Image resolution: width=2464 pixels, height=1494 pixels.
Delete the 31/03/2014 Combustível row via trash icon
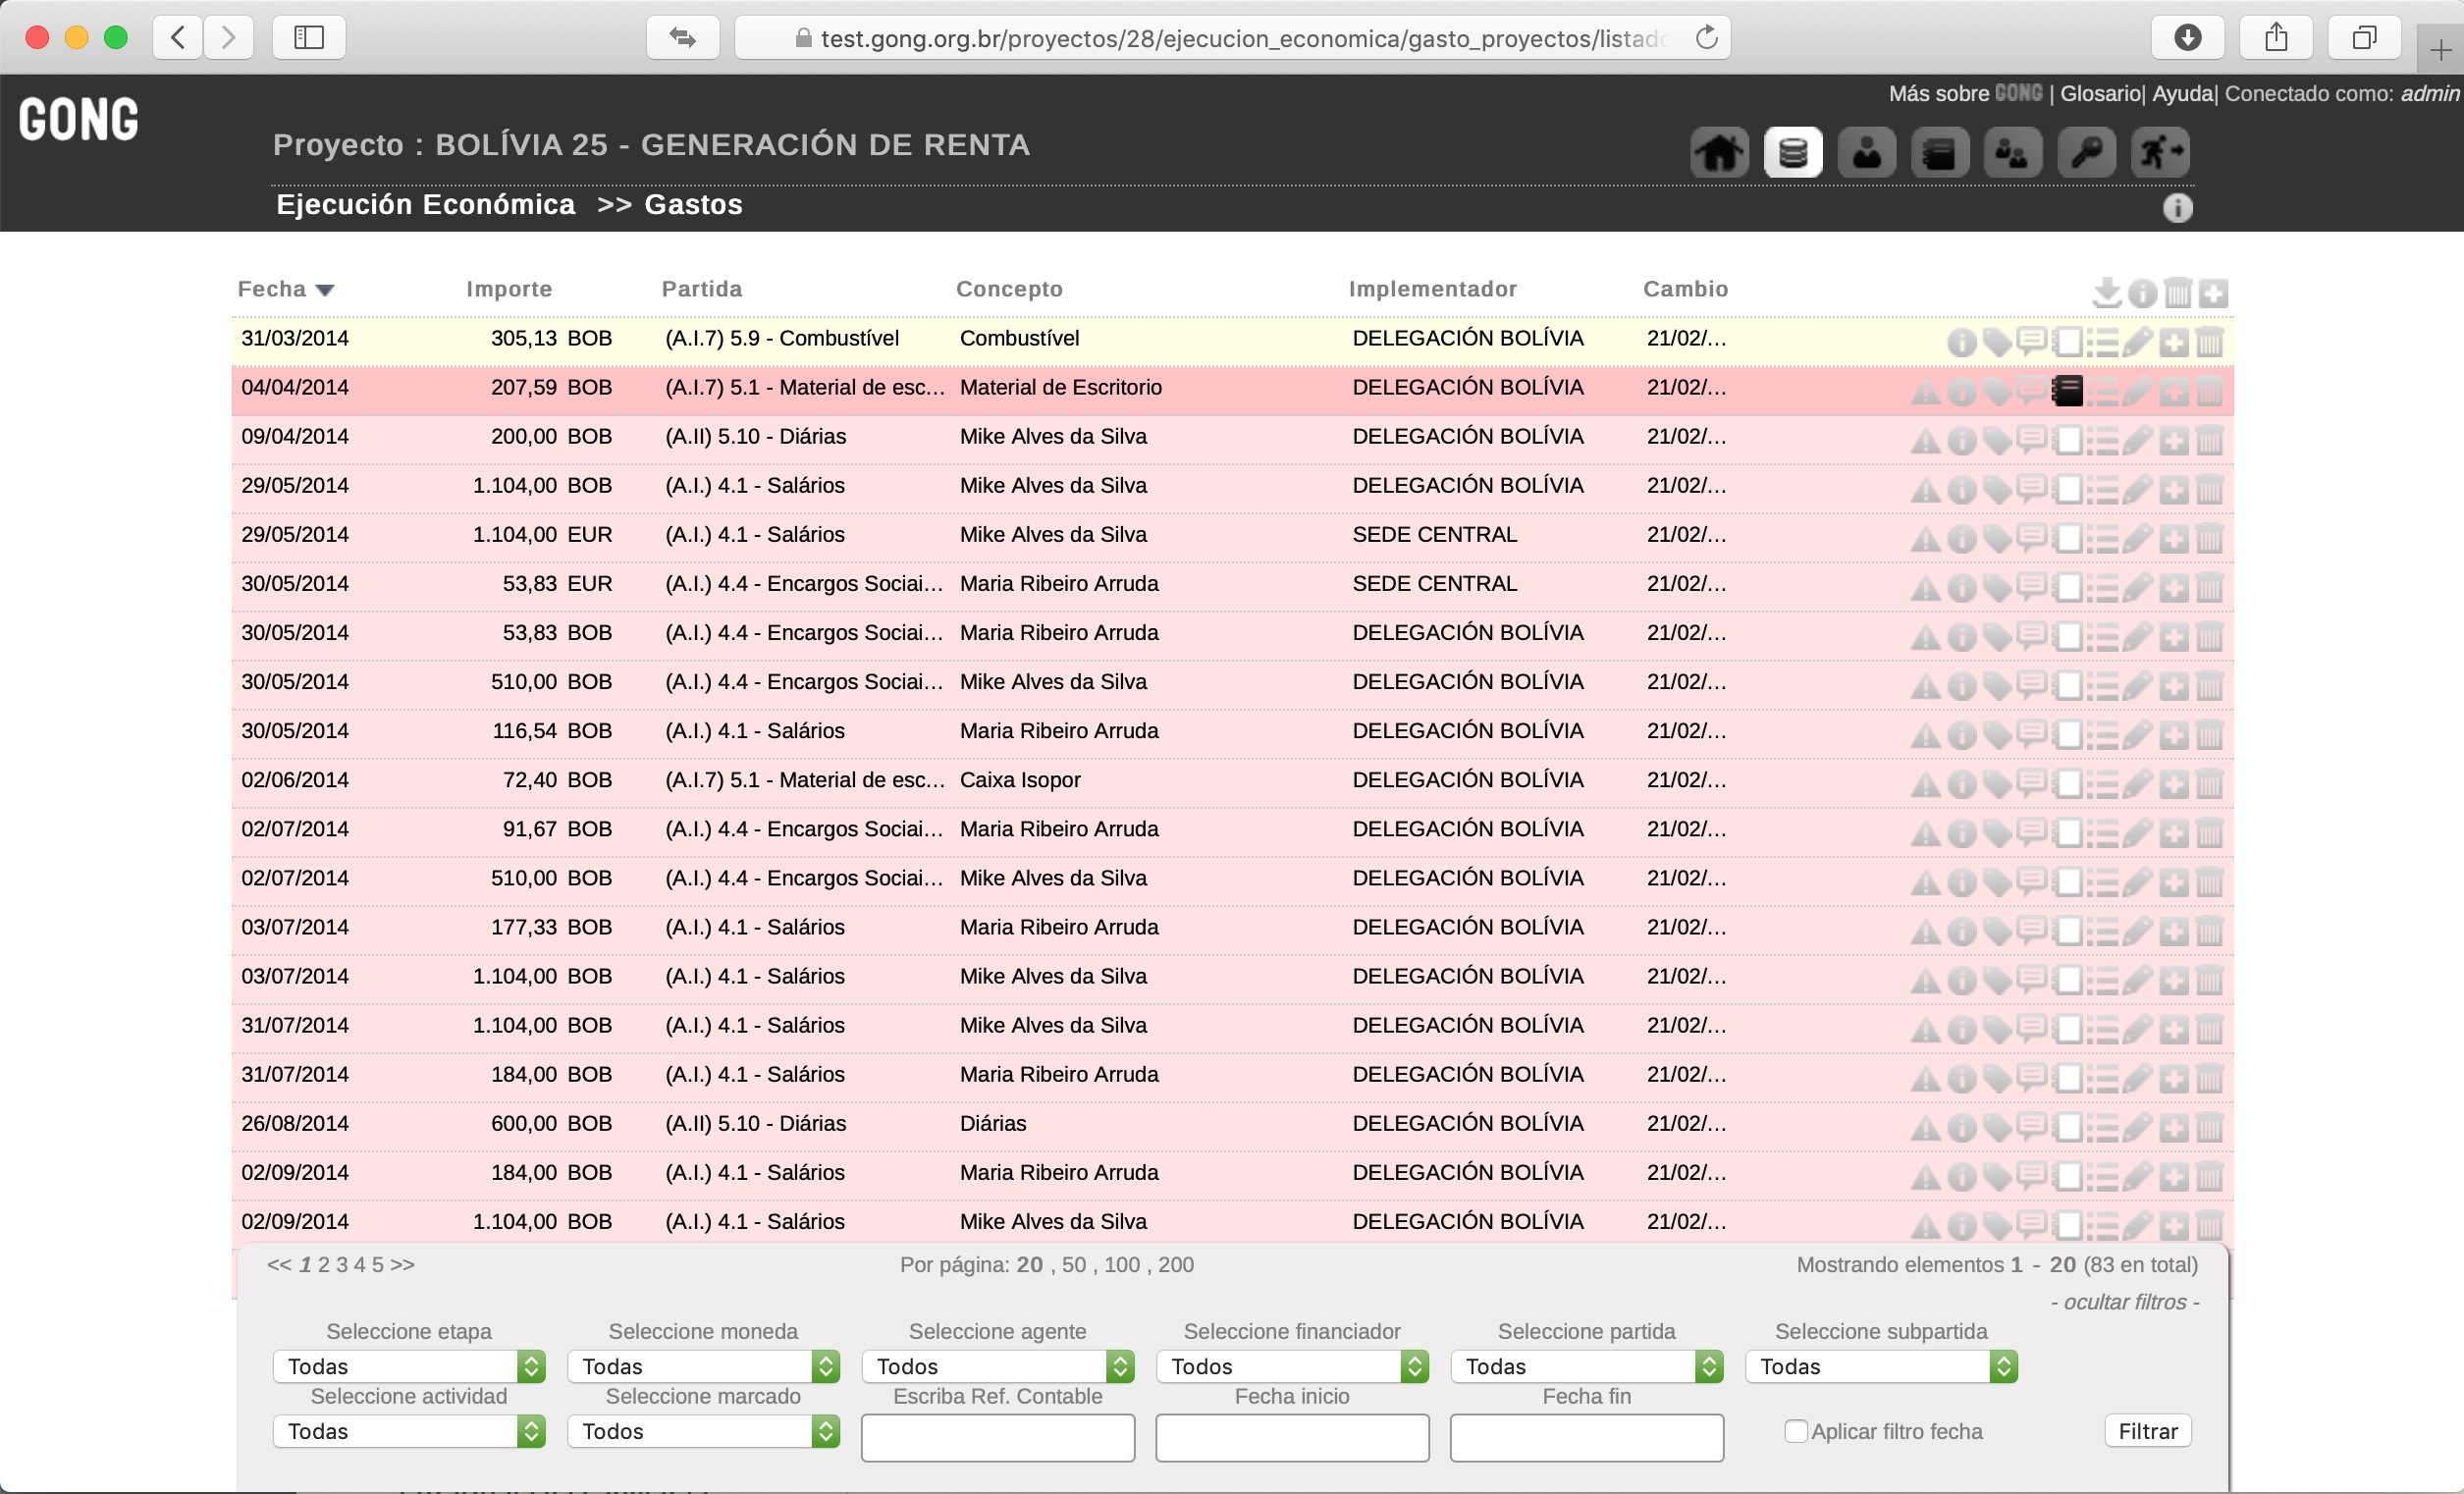2210,342
